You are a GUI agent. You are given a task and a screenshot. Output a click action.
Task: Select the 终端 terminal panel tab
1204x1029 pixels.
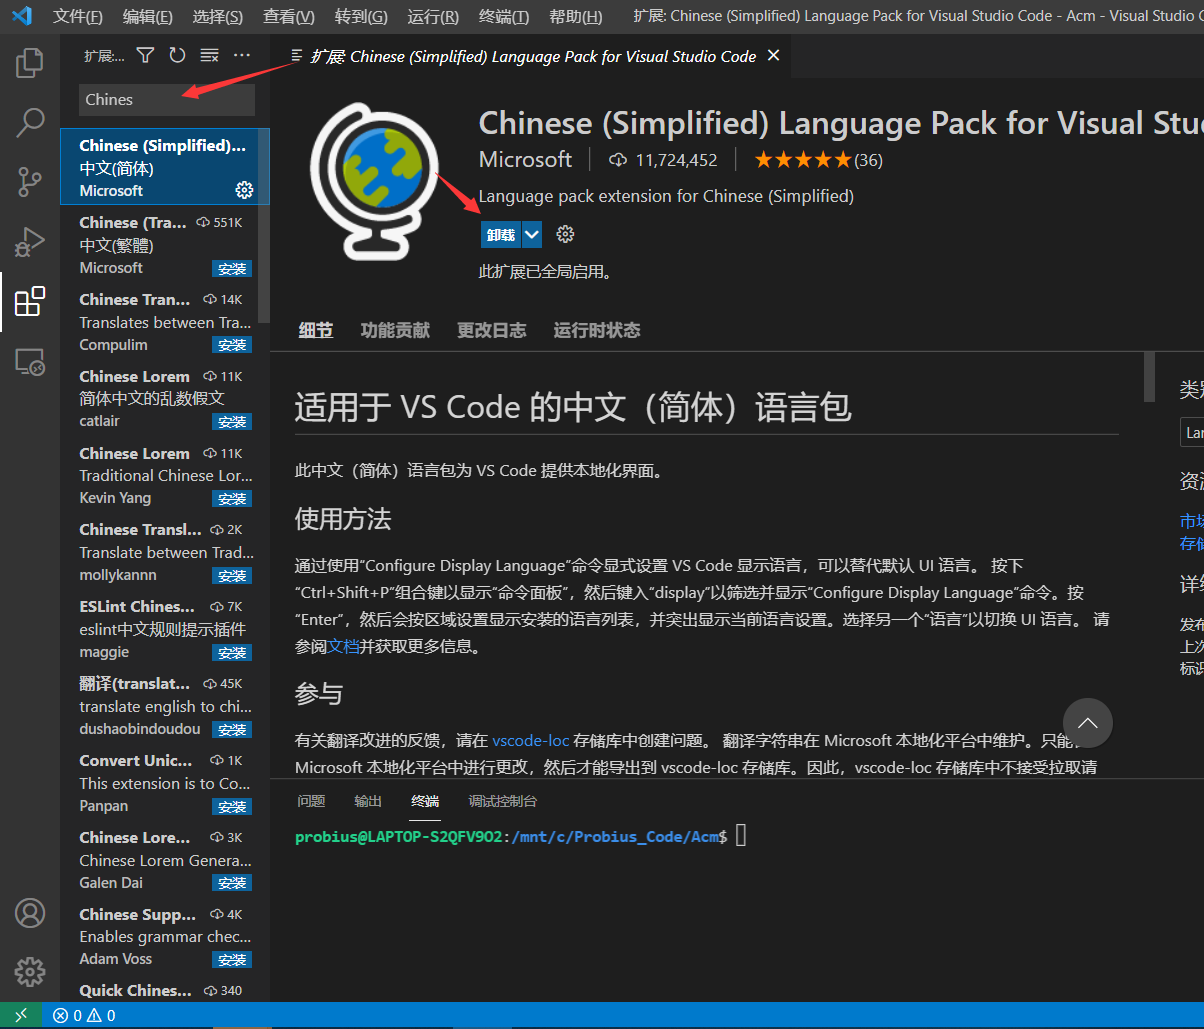(x=425, y=801)
